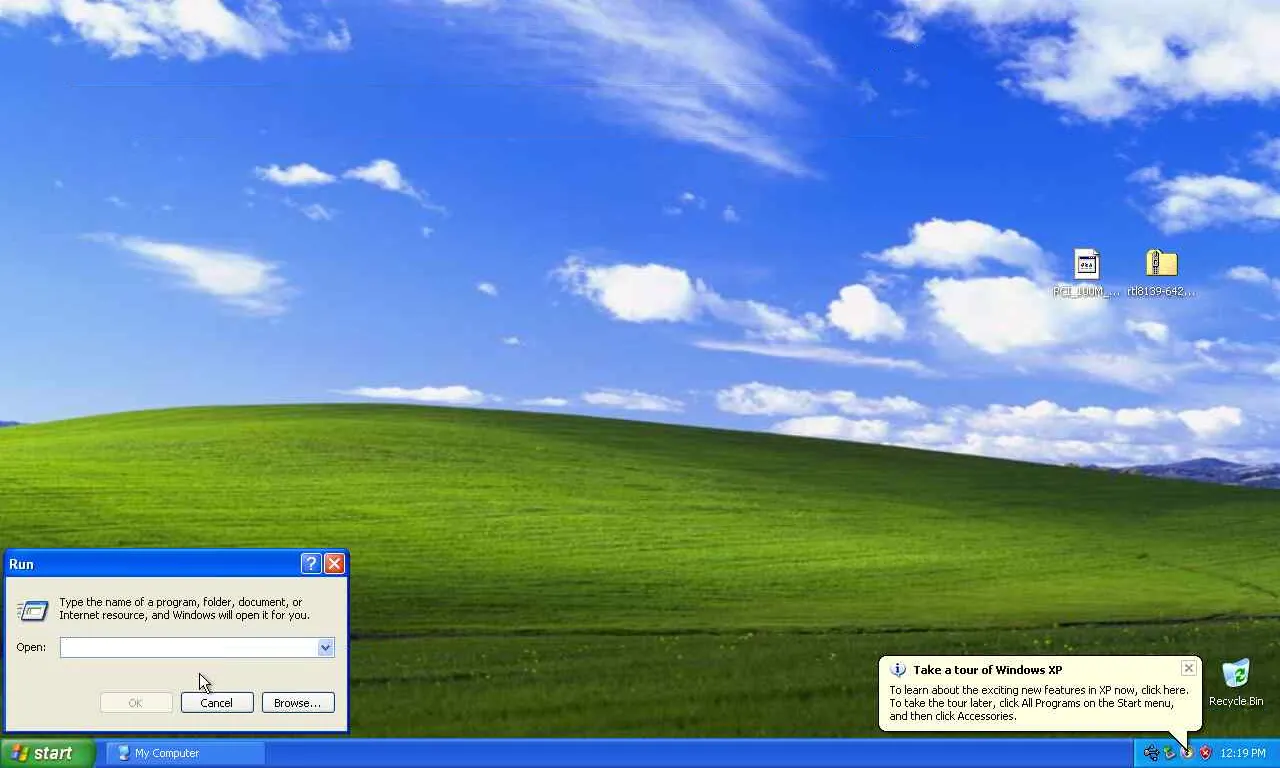Click the Run dialog's help question mark button

tap(311, 564)
